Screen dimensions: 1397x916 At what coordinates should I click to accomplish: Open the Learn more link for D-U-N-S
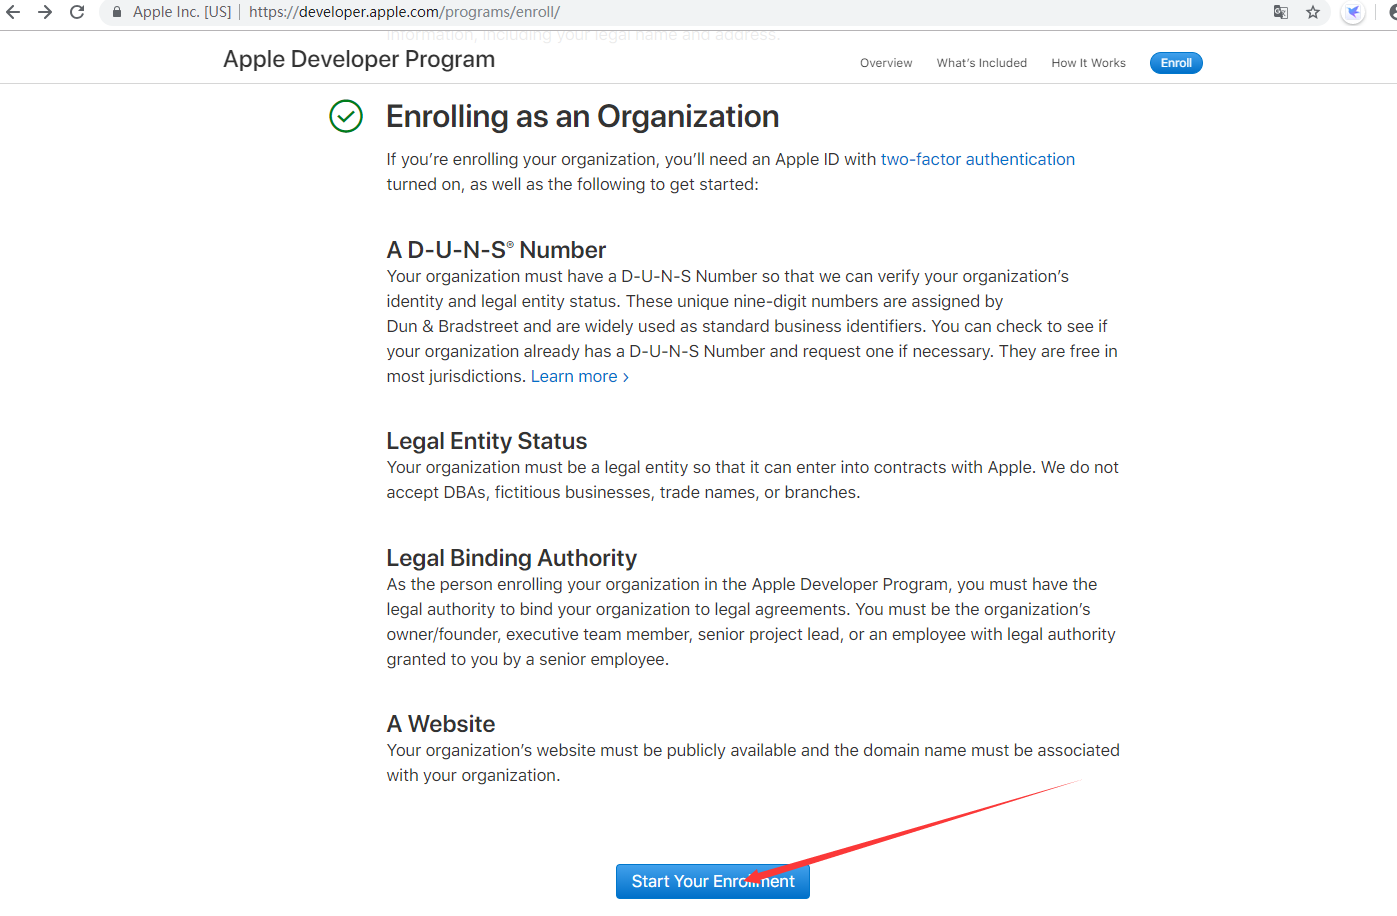point(580,376)
